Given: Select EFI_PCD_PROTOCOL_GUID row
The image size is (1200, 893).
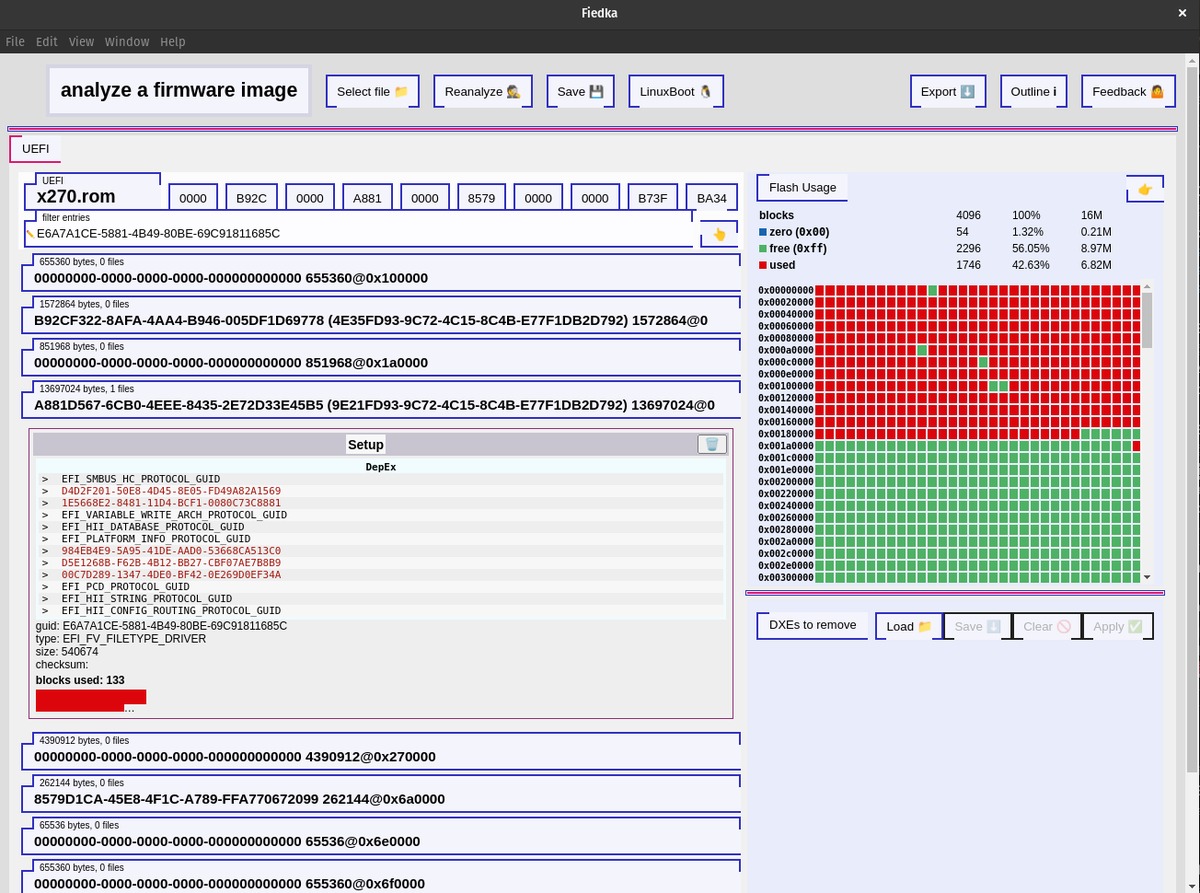Looking at the screenshot, I should click(x=382, y=587).
